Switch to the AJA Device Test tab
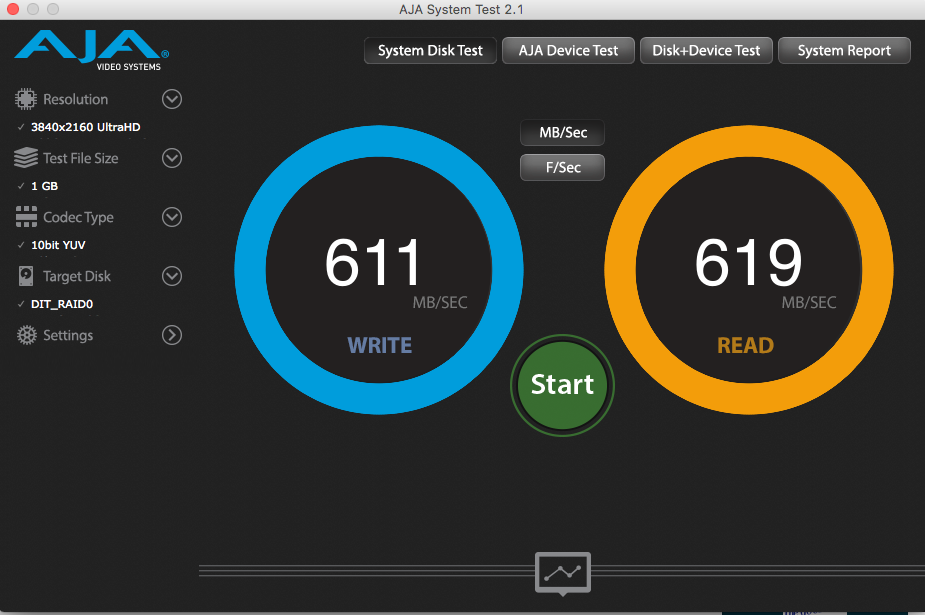This screenshot has height=615, width=925. click(x=568, y=50)
